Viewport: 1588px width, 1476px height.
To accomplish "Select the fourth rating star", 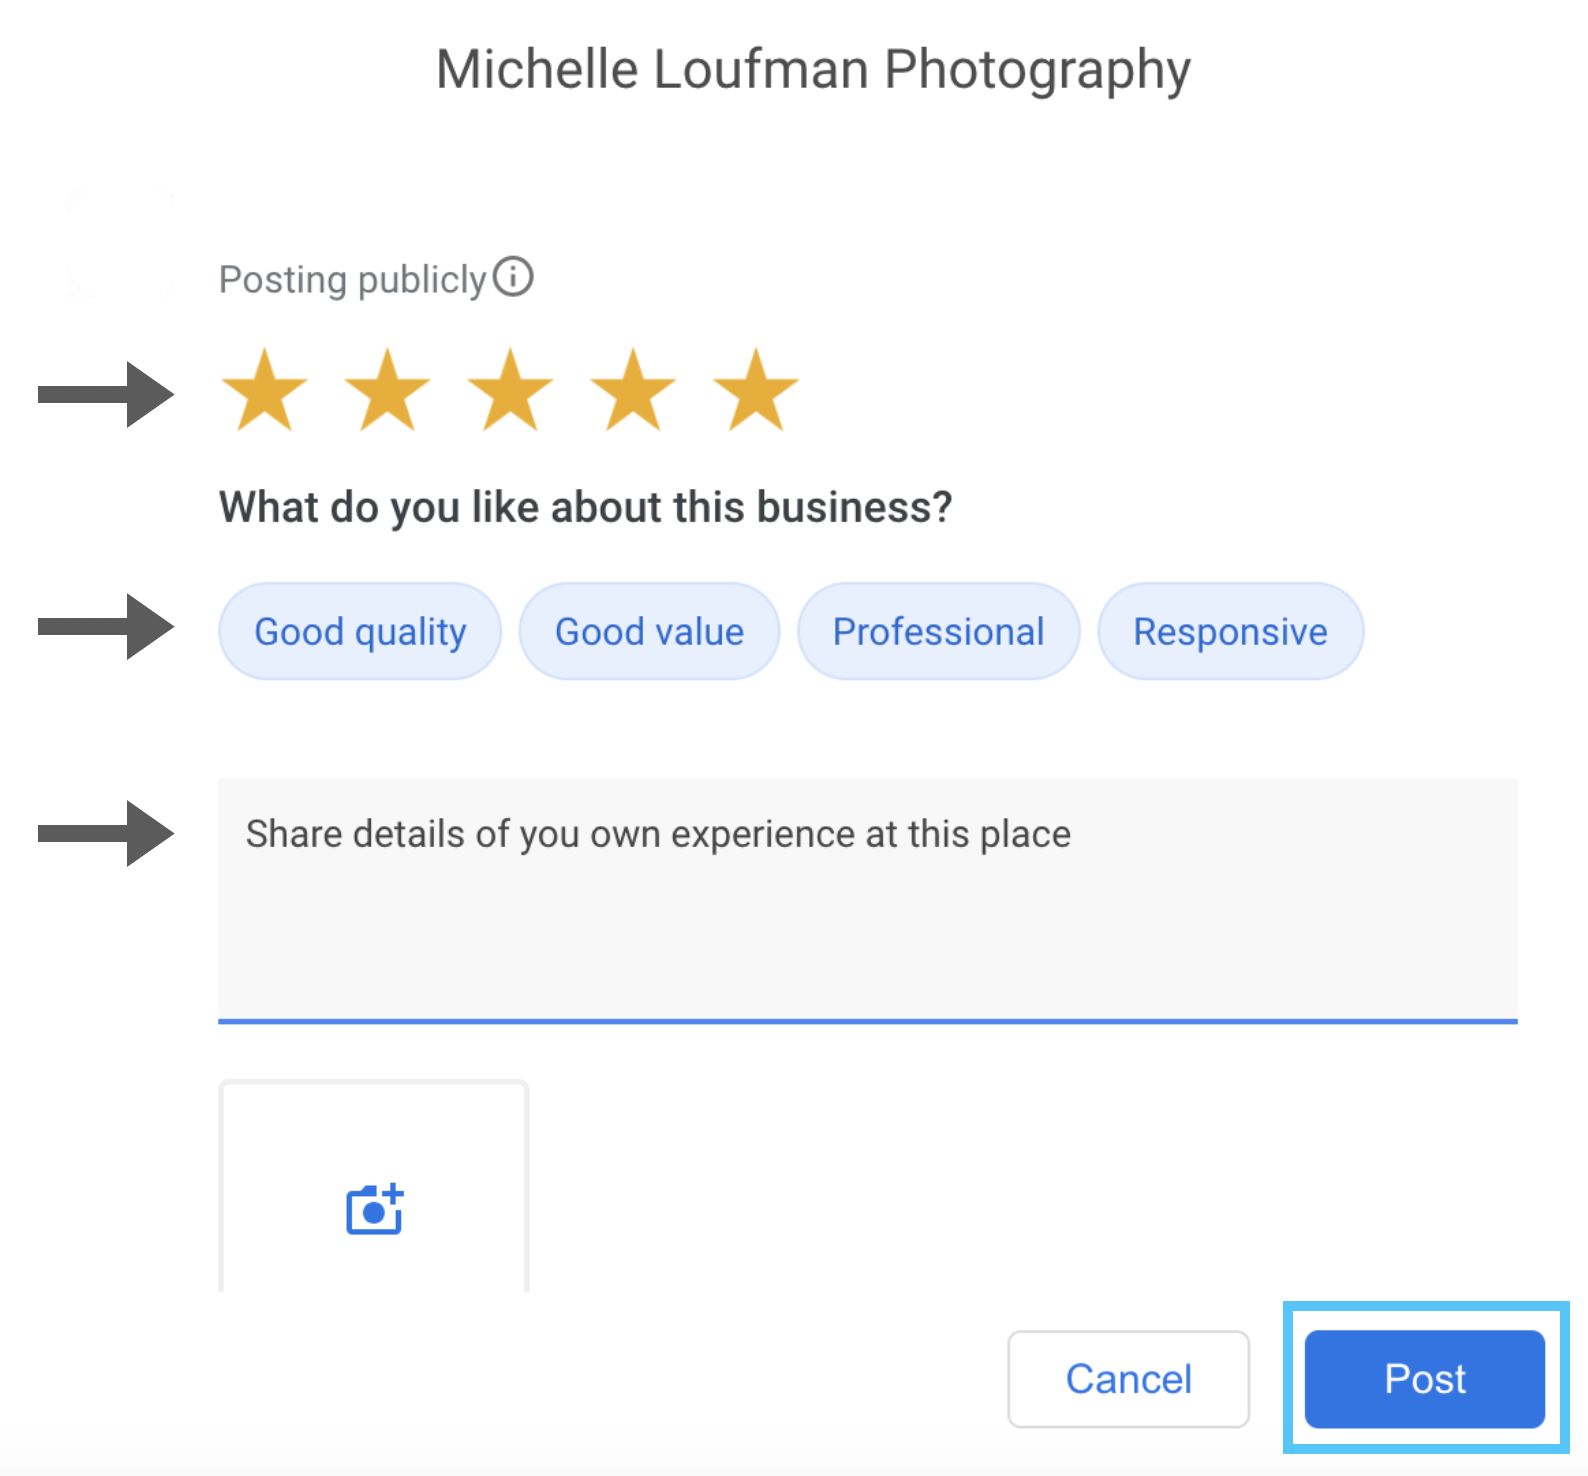I will pos(633,390).
